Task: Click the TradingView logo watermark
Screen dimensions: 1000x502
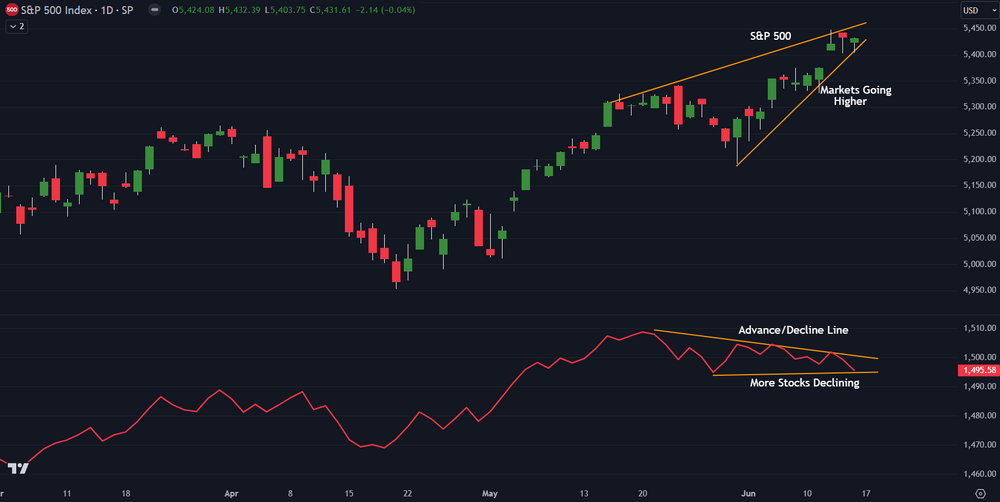Action: (x=16, y=468)
